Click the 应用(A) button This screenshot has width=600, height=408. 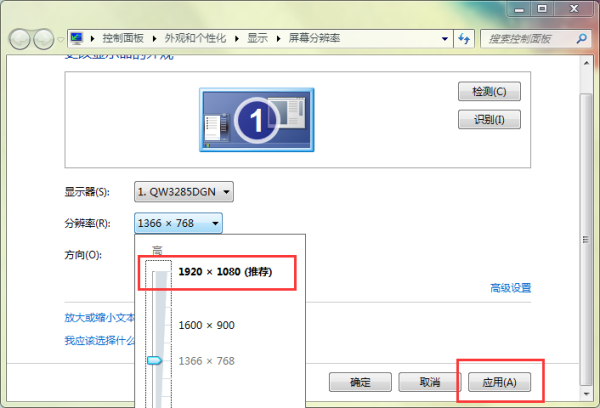tap(500, 382)
